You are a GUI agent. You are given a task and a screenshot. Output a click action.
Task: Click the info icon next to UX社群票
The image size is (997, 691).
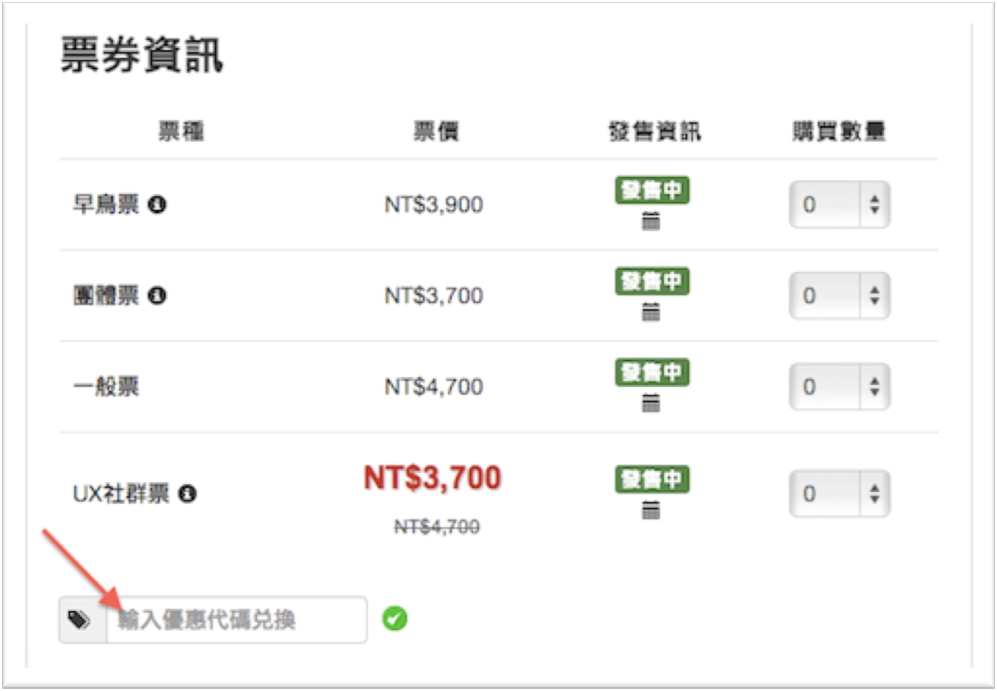[187, 493]
